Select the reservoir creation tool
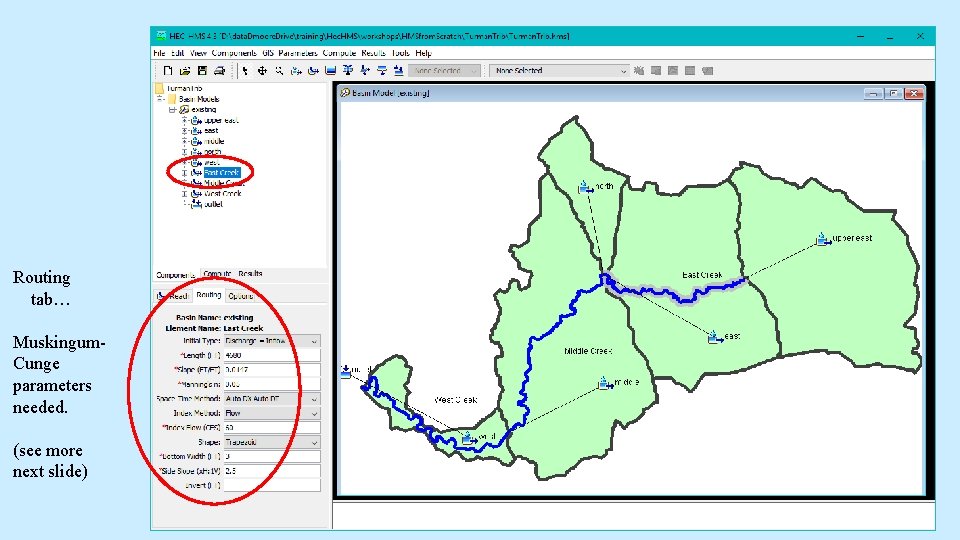The image size is (960, 540). pyautogui.click(x=331, y=71)
